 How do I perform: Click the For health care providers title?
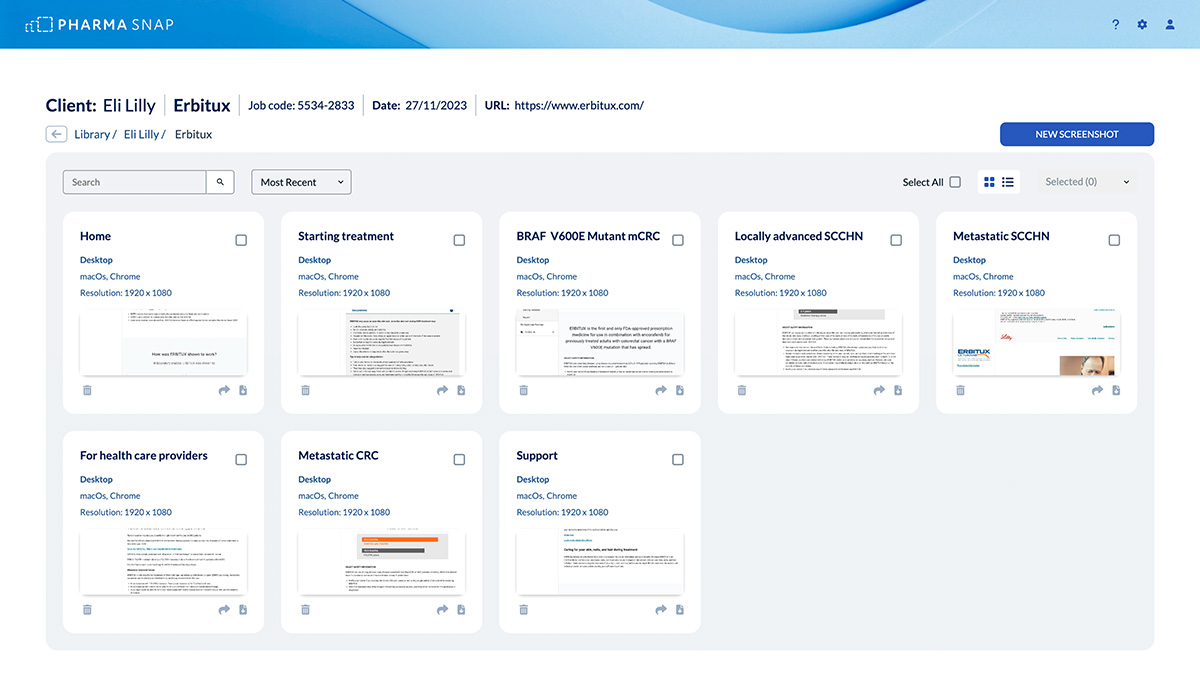click(144, 456)
